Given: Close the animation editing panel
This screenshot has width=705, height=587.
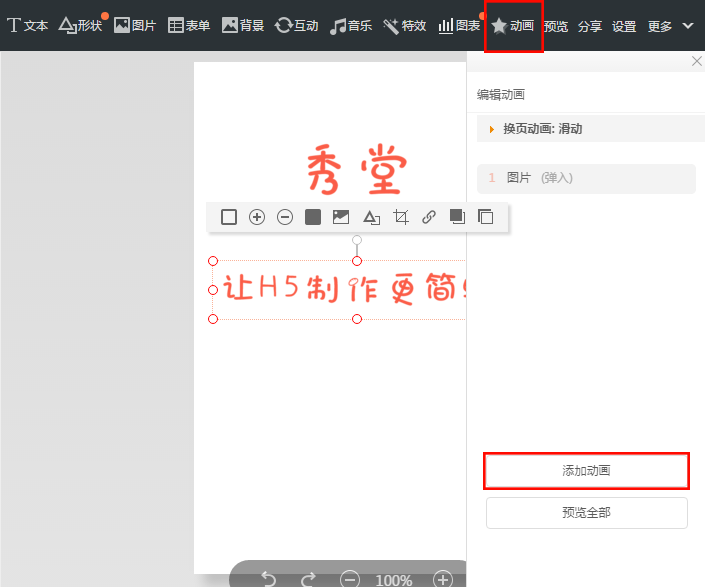Looking at the screenshot, I should pos(697,62).
